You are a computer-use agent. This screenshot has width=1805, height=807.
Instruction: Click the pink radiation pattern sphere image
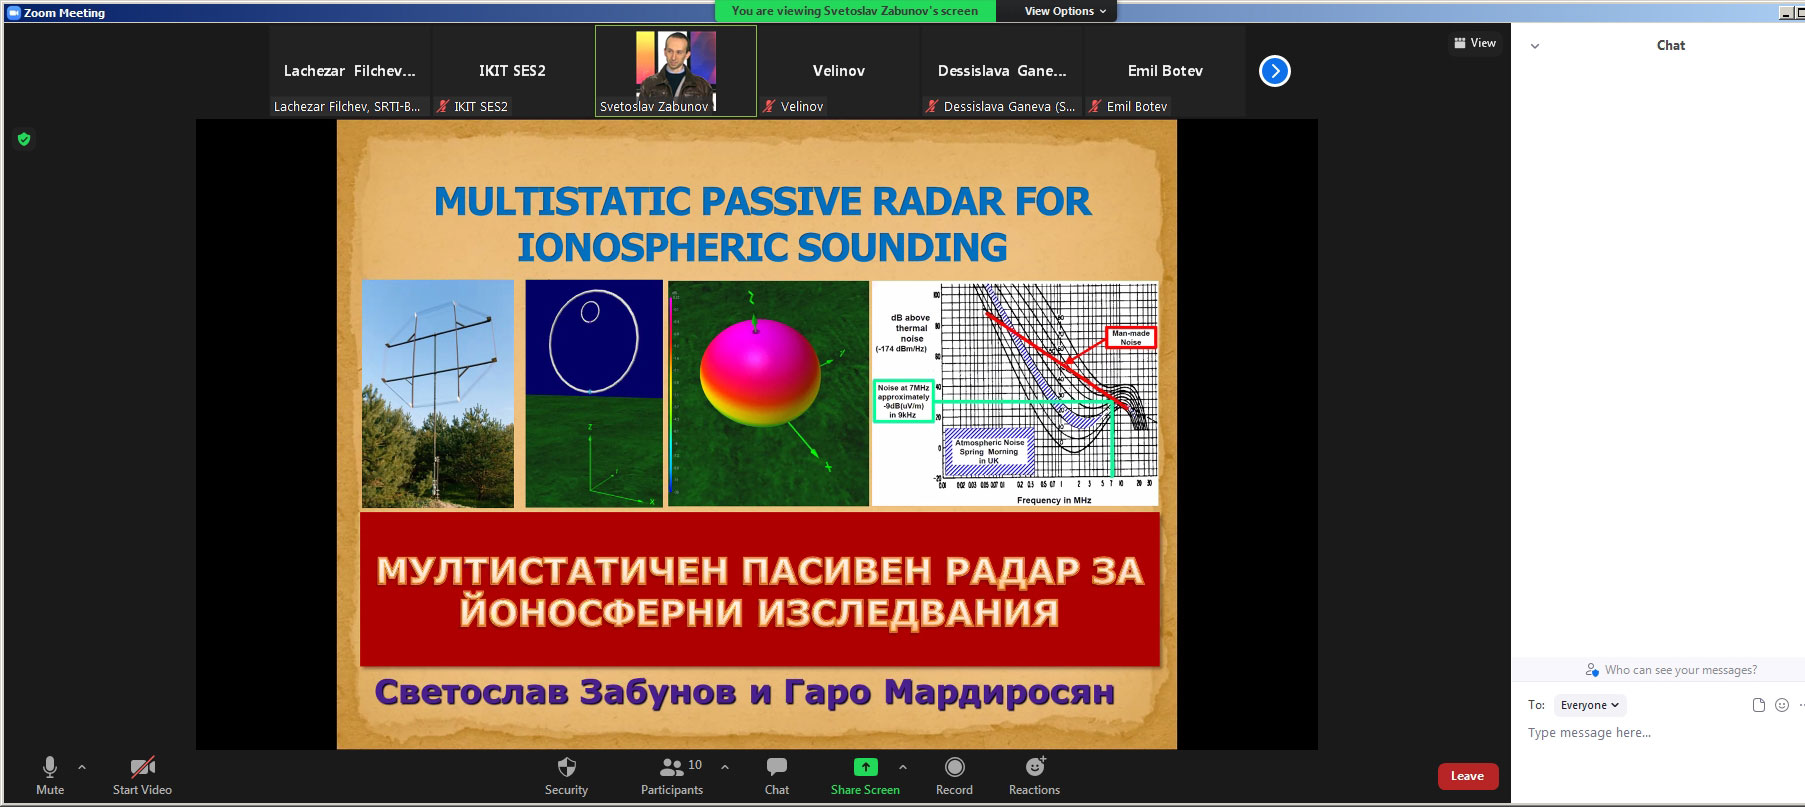click(x=768, y=394)
